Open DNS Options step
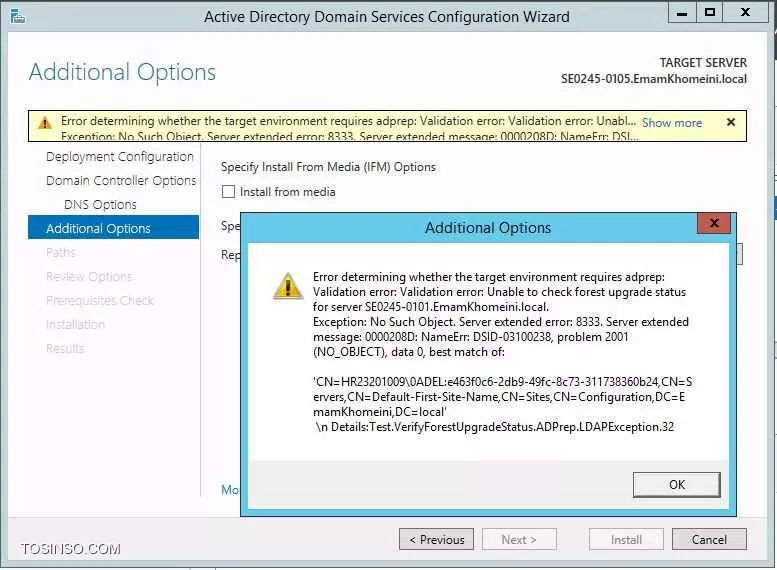The height and width of the screenshot is (570, 777). coord(100,204)
